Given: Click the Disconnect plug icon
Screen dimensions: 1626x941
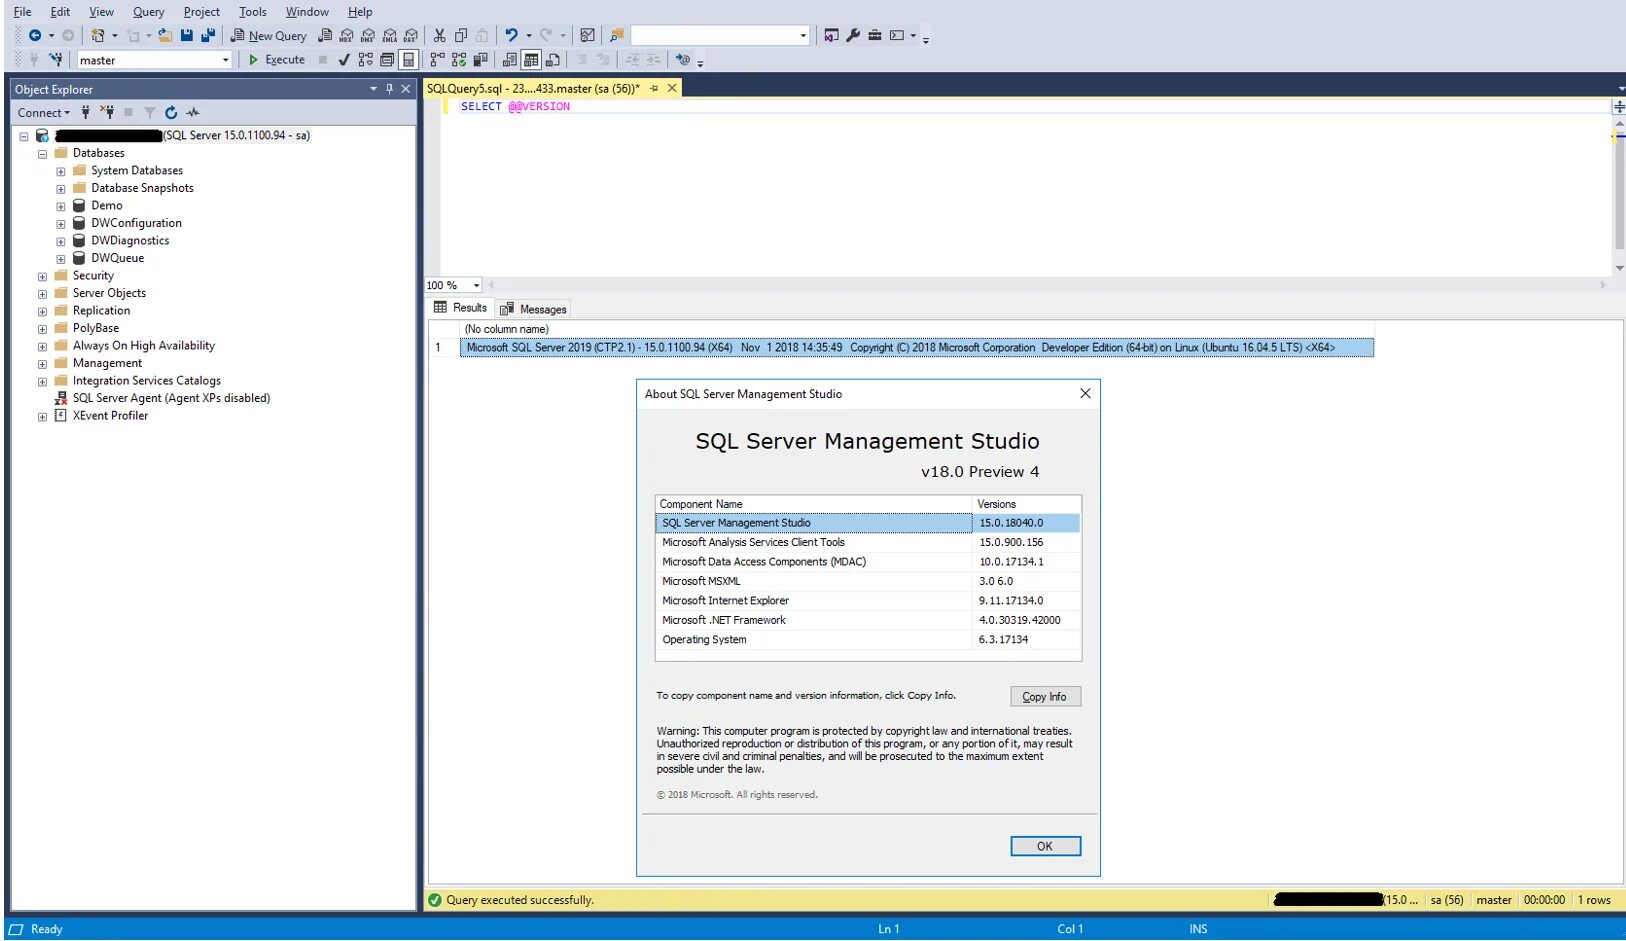Looking at the screenshot, I should 107,112.
